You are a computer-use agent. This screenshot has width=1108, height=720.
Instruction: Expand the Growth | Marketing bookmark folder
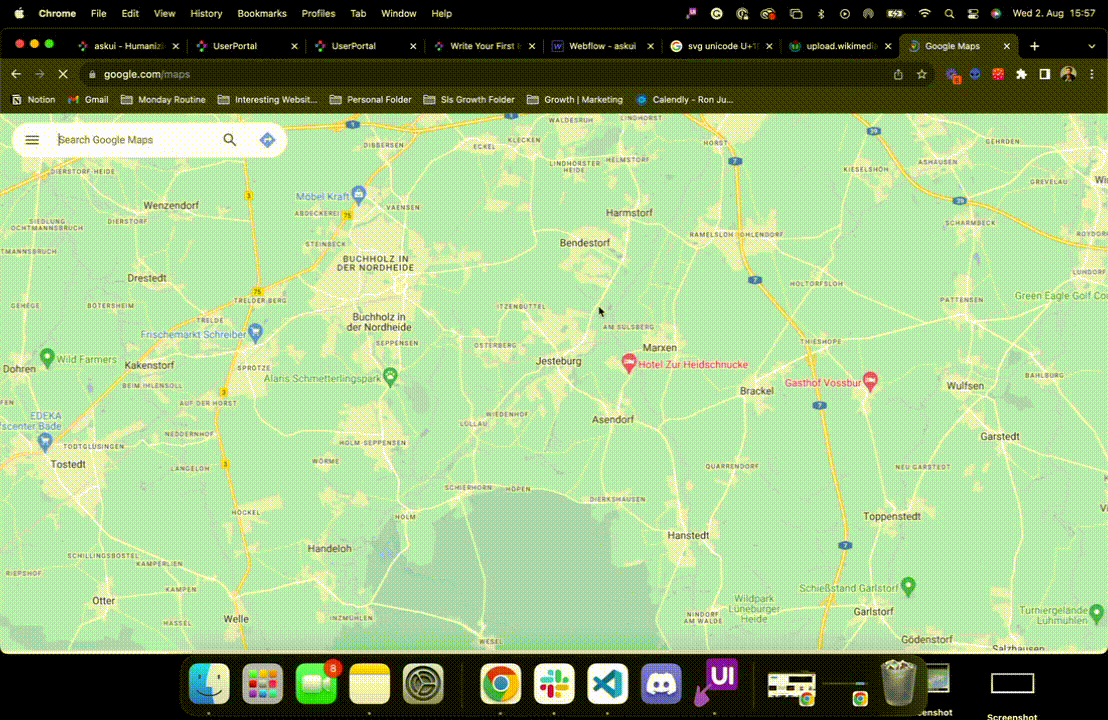(x=574, y=100)
